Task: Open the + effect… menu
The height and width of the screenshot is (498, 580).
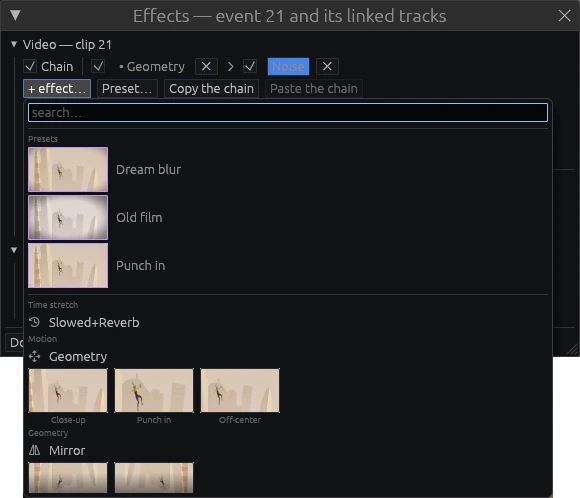Action: pos(57,89)
